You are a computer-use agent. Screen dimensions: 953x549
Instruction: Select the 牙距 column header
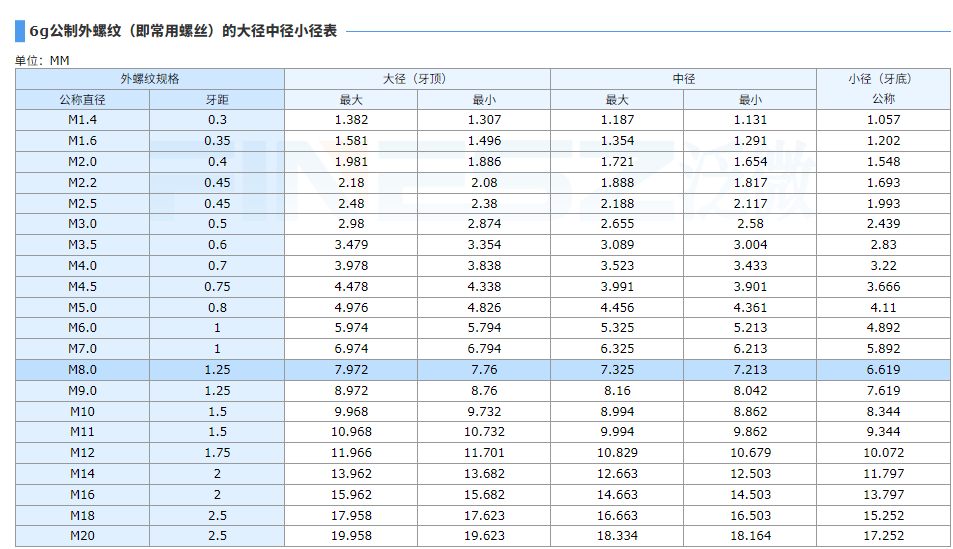[217, 99]
